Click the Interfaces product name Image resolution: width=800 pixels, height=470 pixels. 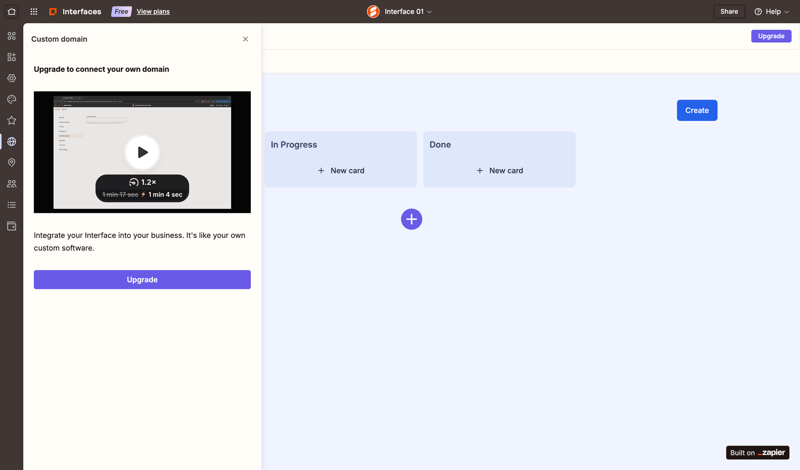click(x=82, y=11)
